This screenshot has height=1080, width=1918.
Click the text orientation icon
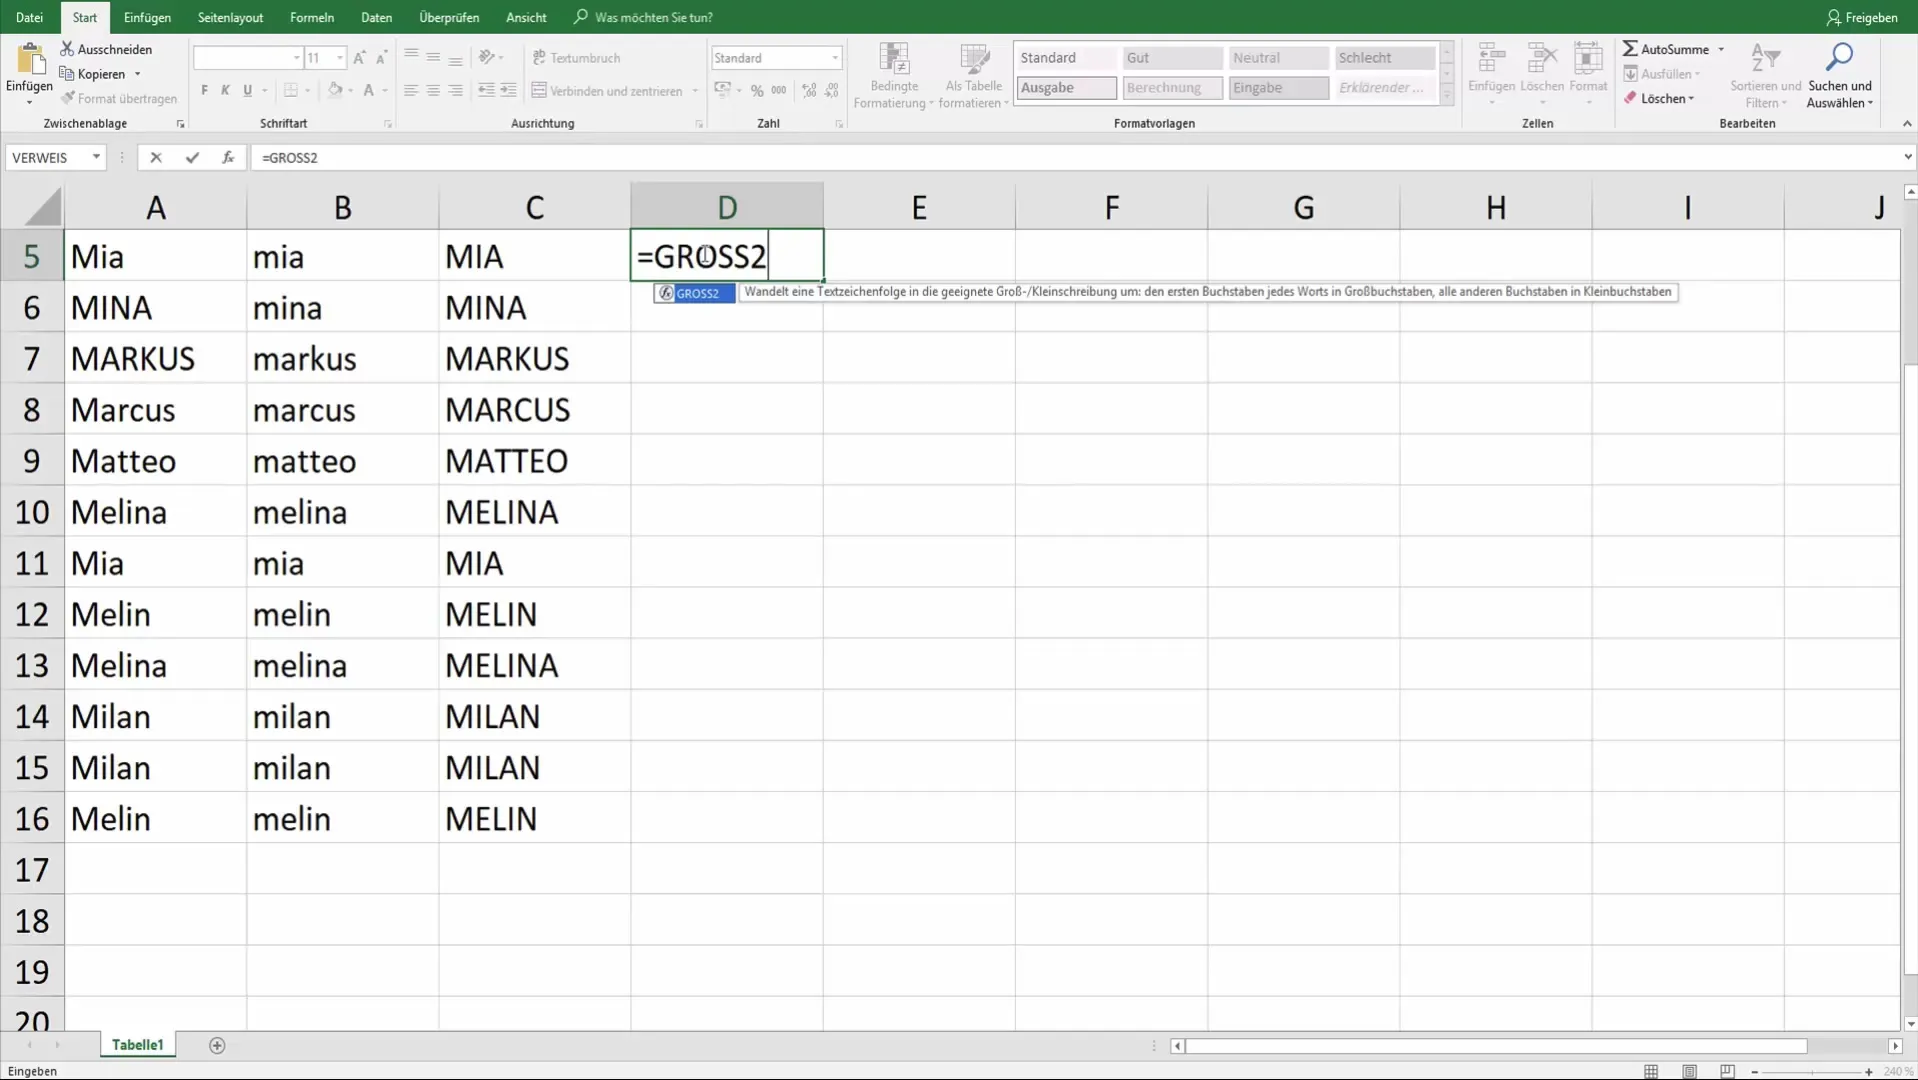coord(486,57)
